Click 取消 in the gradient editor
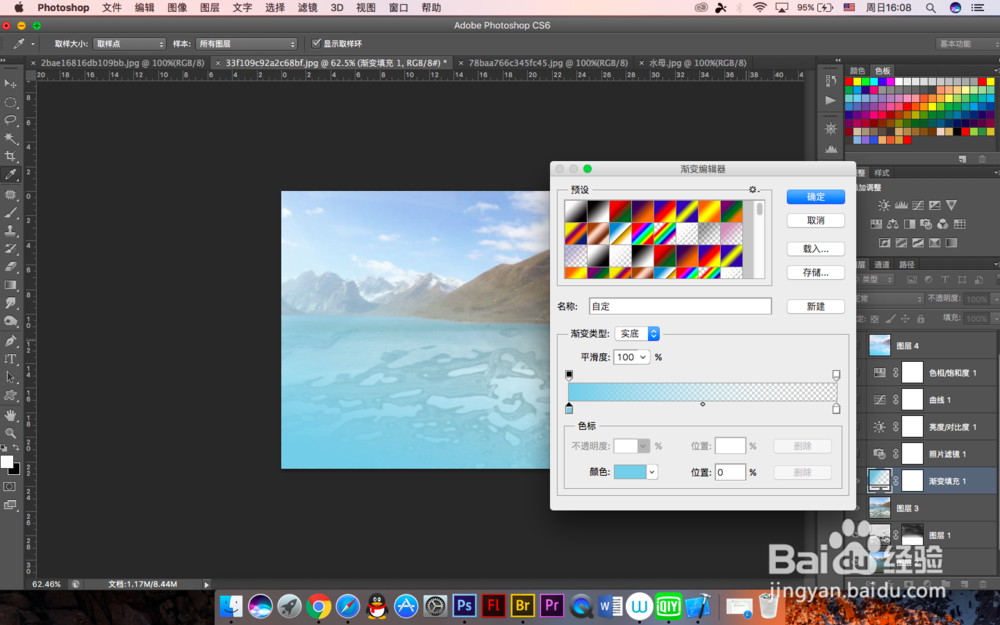 click(x=816, y=220)
